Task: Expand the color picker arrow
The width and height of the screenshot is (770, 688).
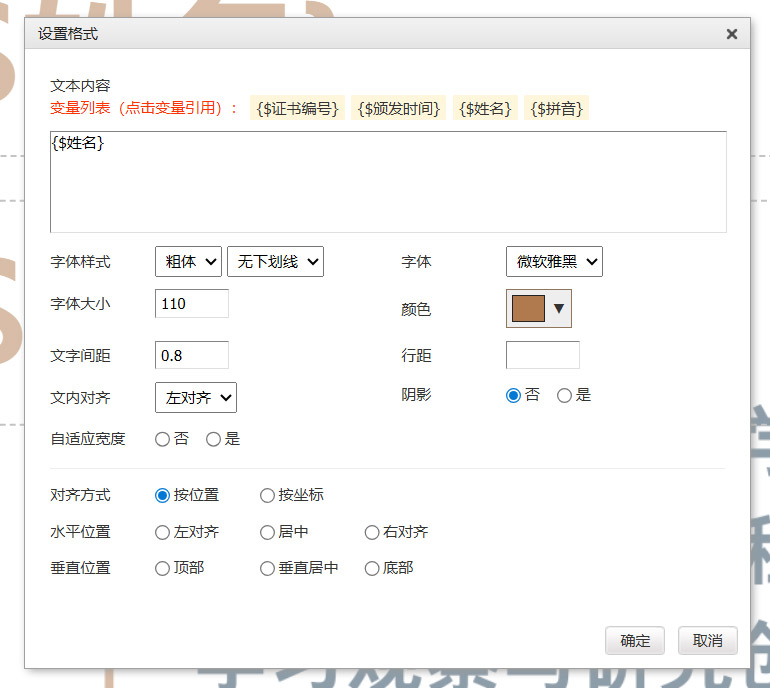Action: [x=559, y=308]
